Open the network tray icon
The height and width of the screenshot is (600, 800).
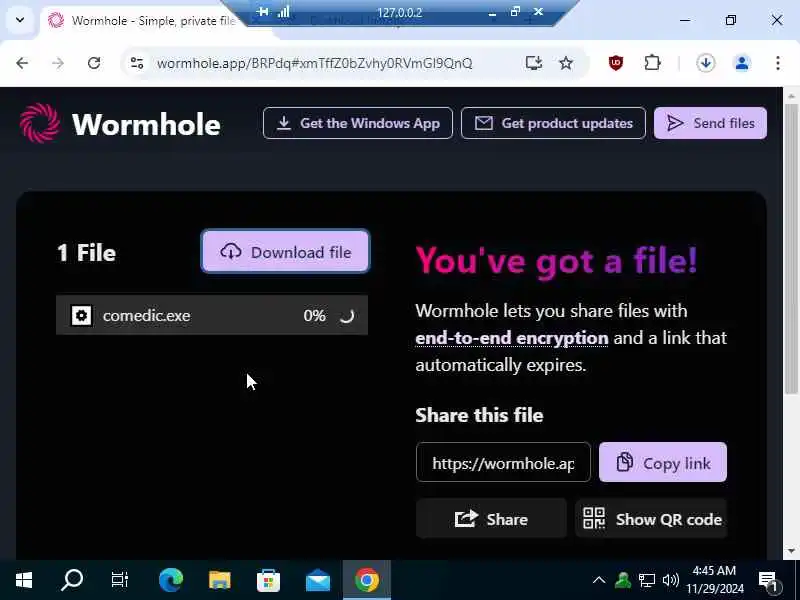pyautogui.click(x=647, y=580)
